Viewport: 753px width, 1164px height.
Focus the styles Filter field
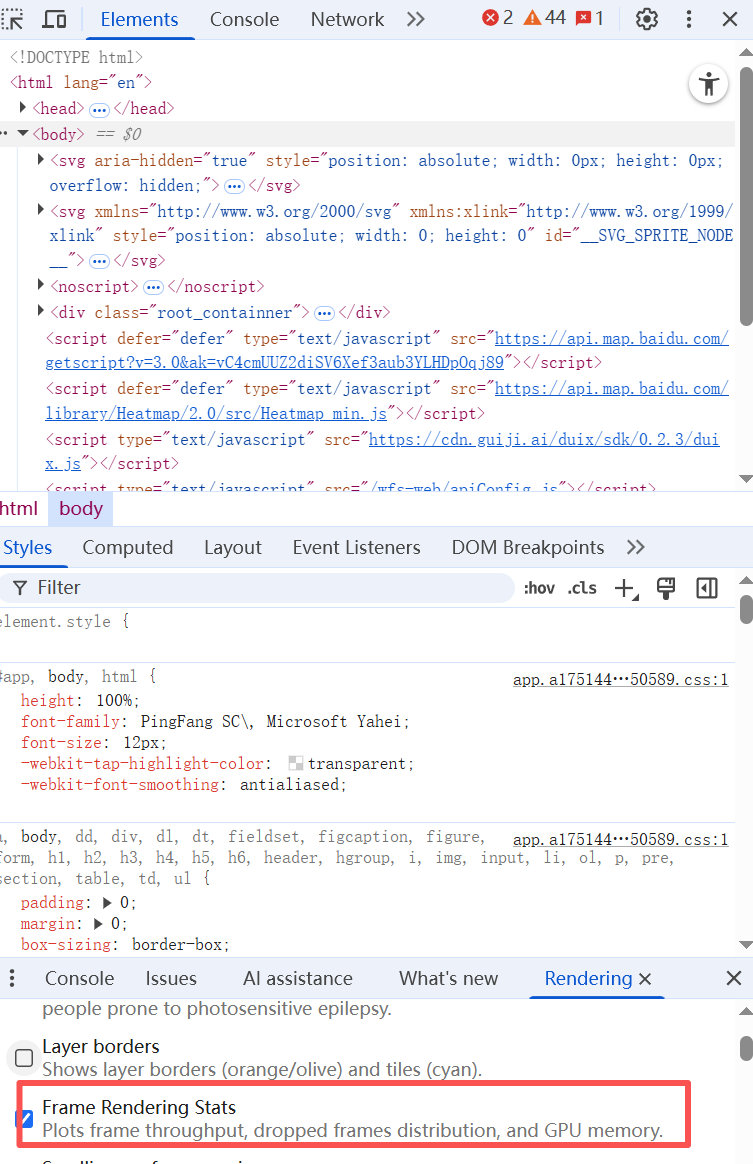pos(258,588)
